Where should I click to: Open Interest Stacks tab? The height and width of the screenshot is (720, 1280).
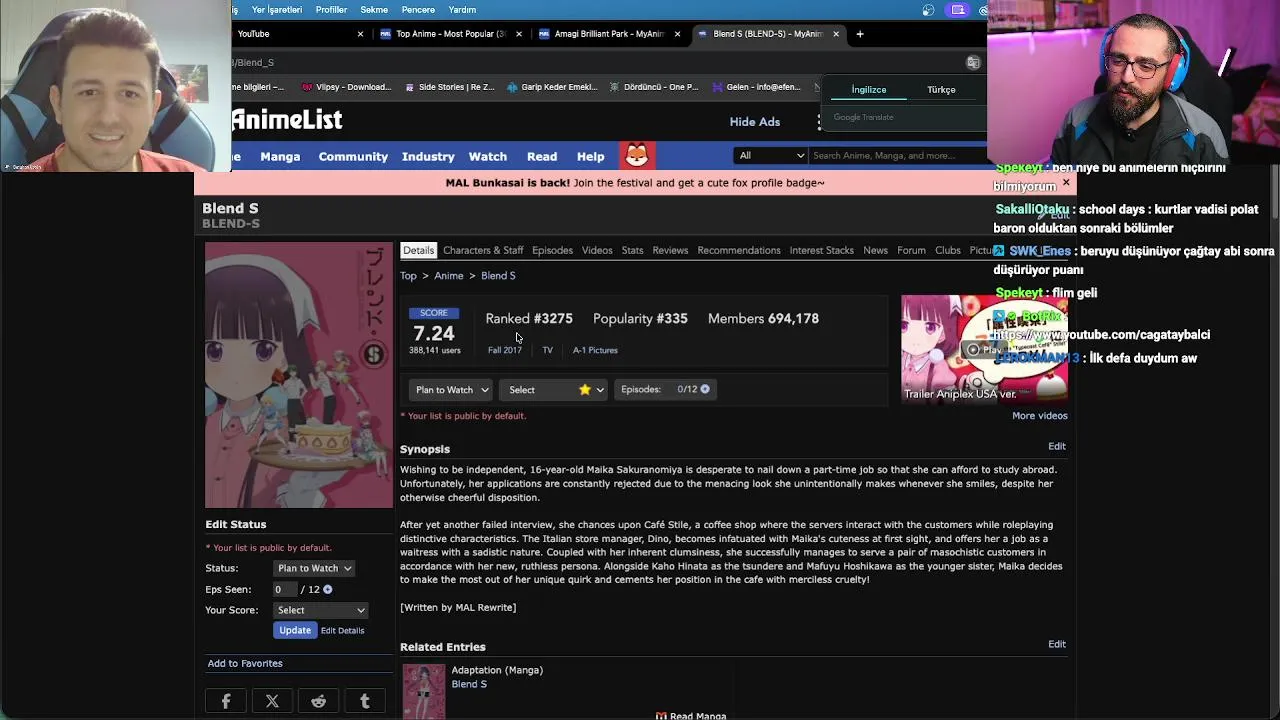tap(821, 250)
